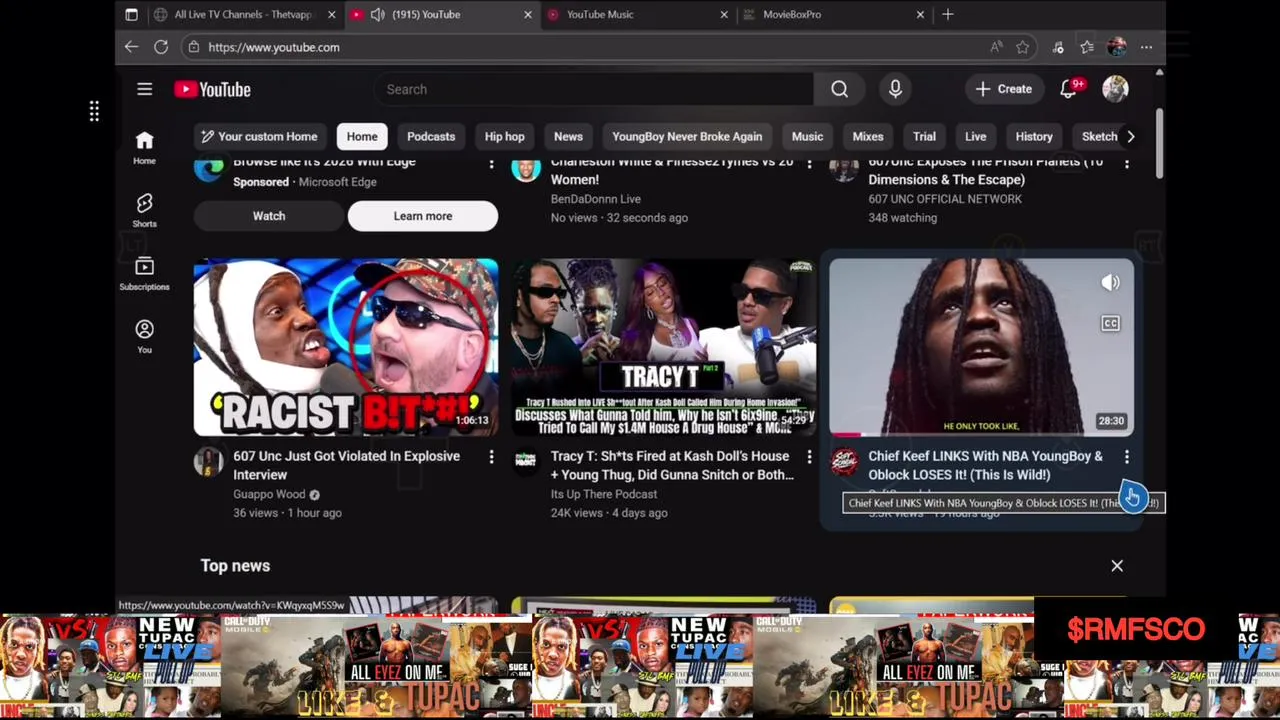Play the TRACY T thumbnail video

point(664,347)
